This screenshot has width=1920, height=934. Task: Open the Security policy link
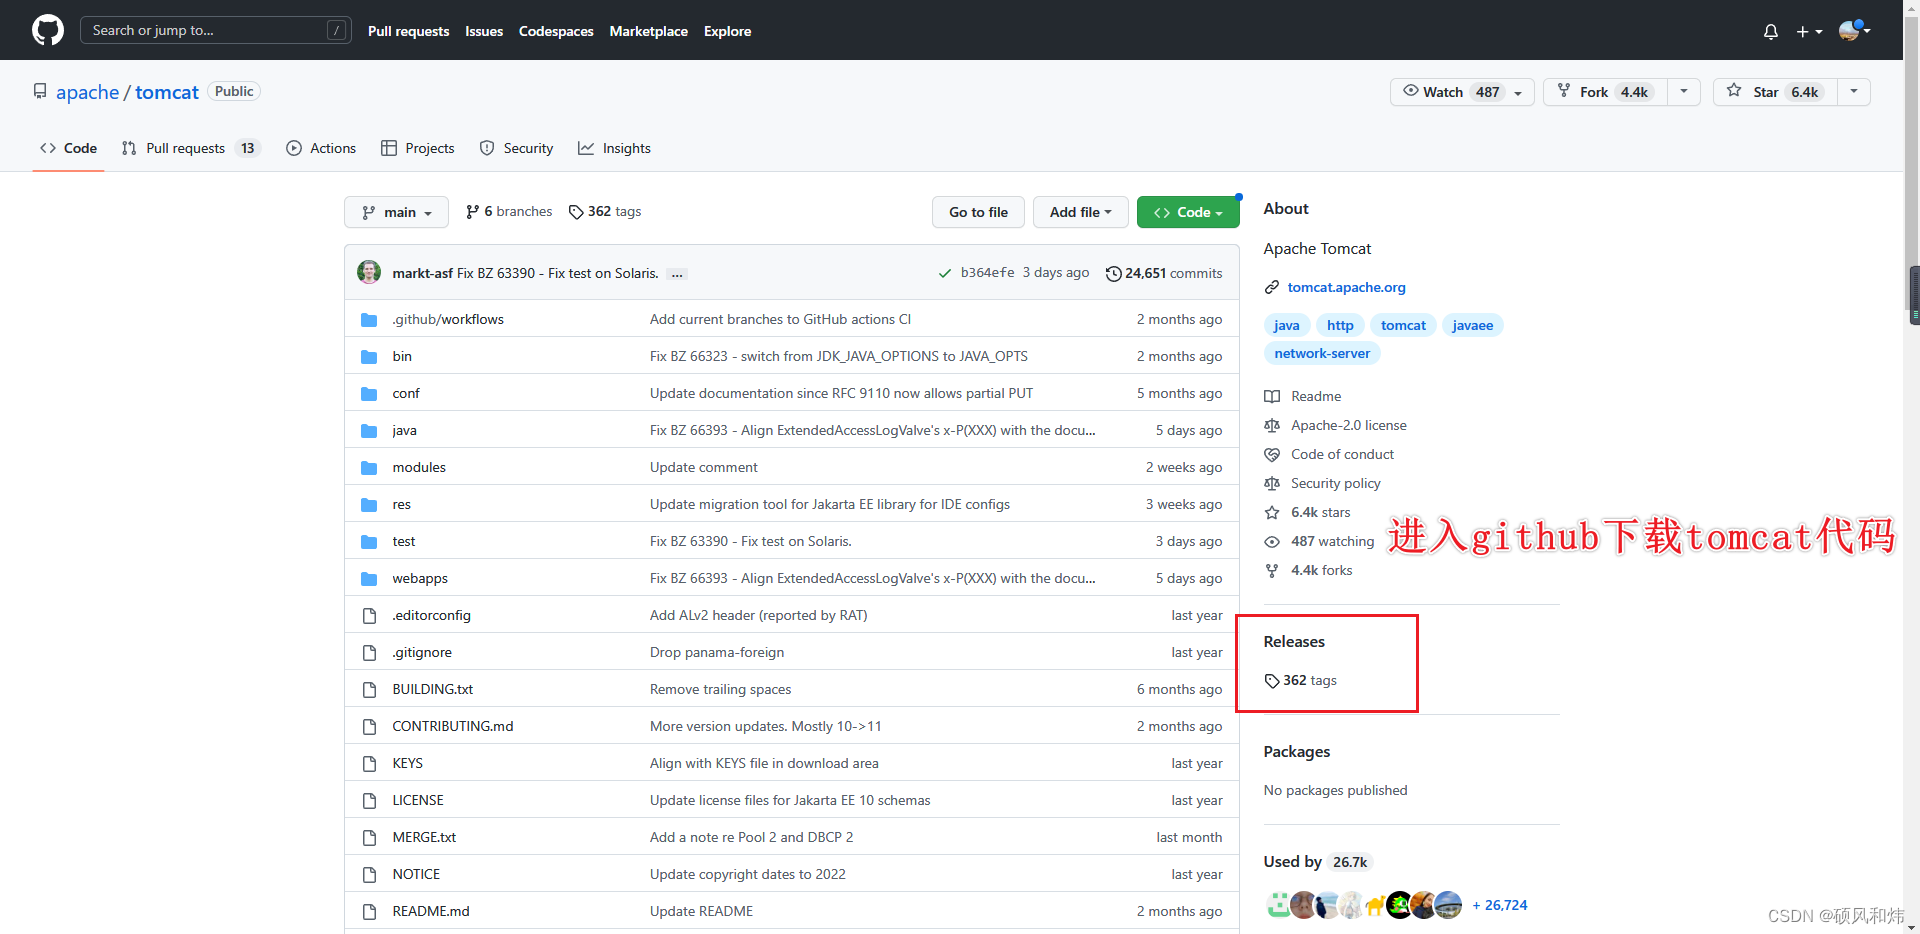(x=1335, y=483)
